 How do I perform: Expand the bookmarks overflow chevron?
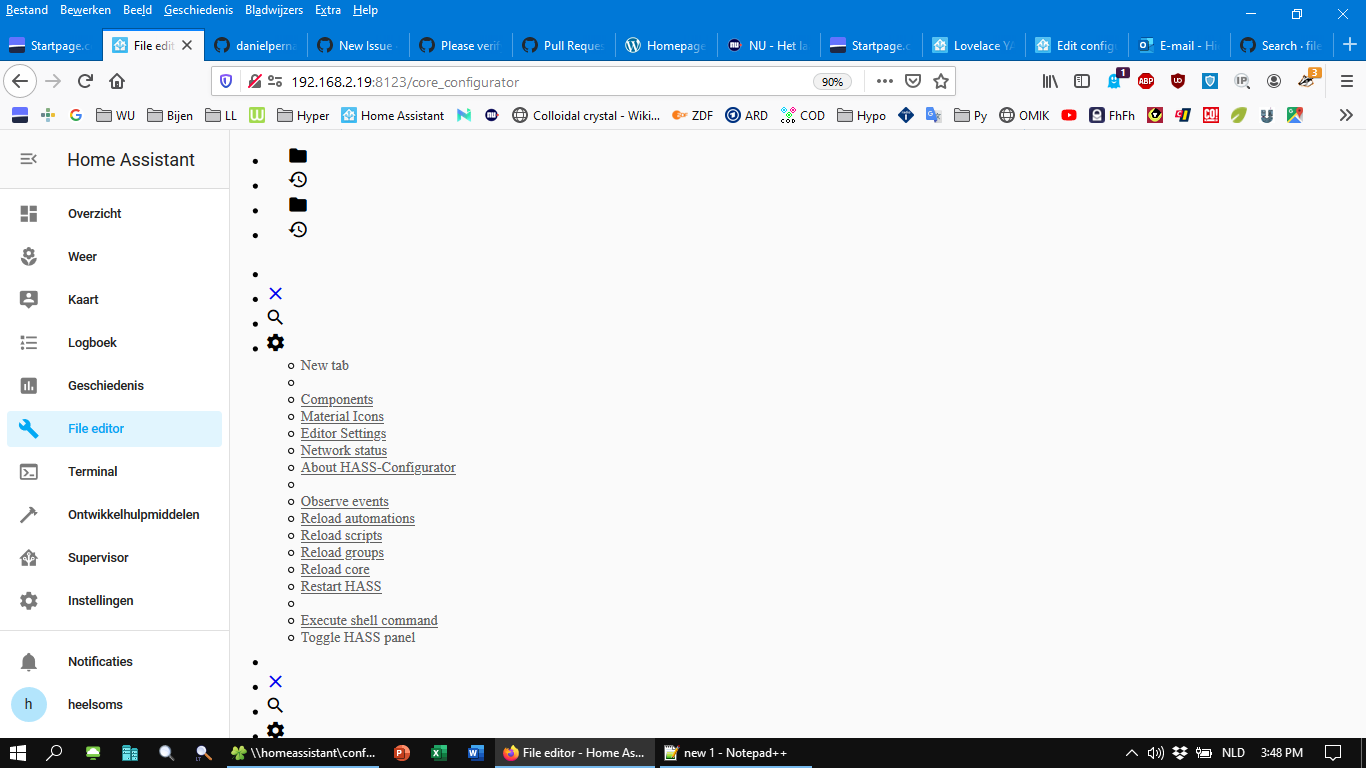(1346, 115)
